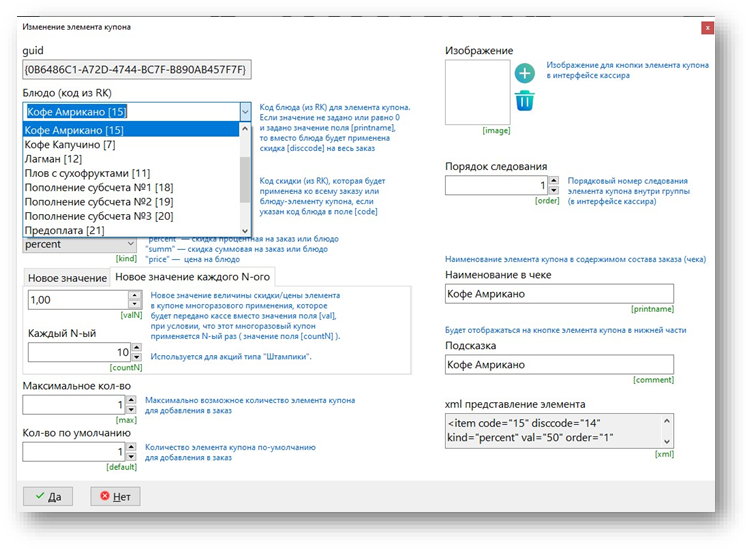Click the guid text field
Image resolution: width=745 pixels, height=548 pixels.
[136, 70]
